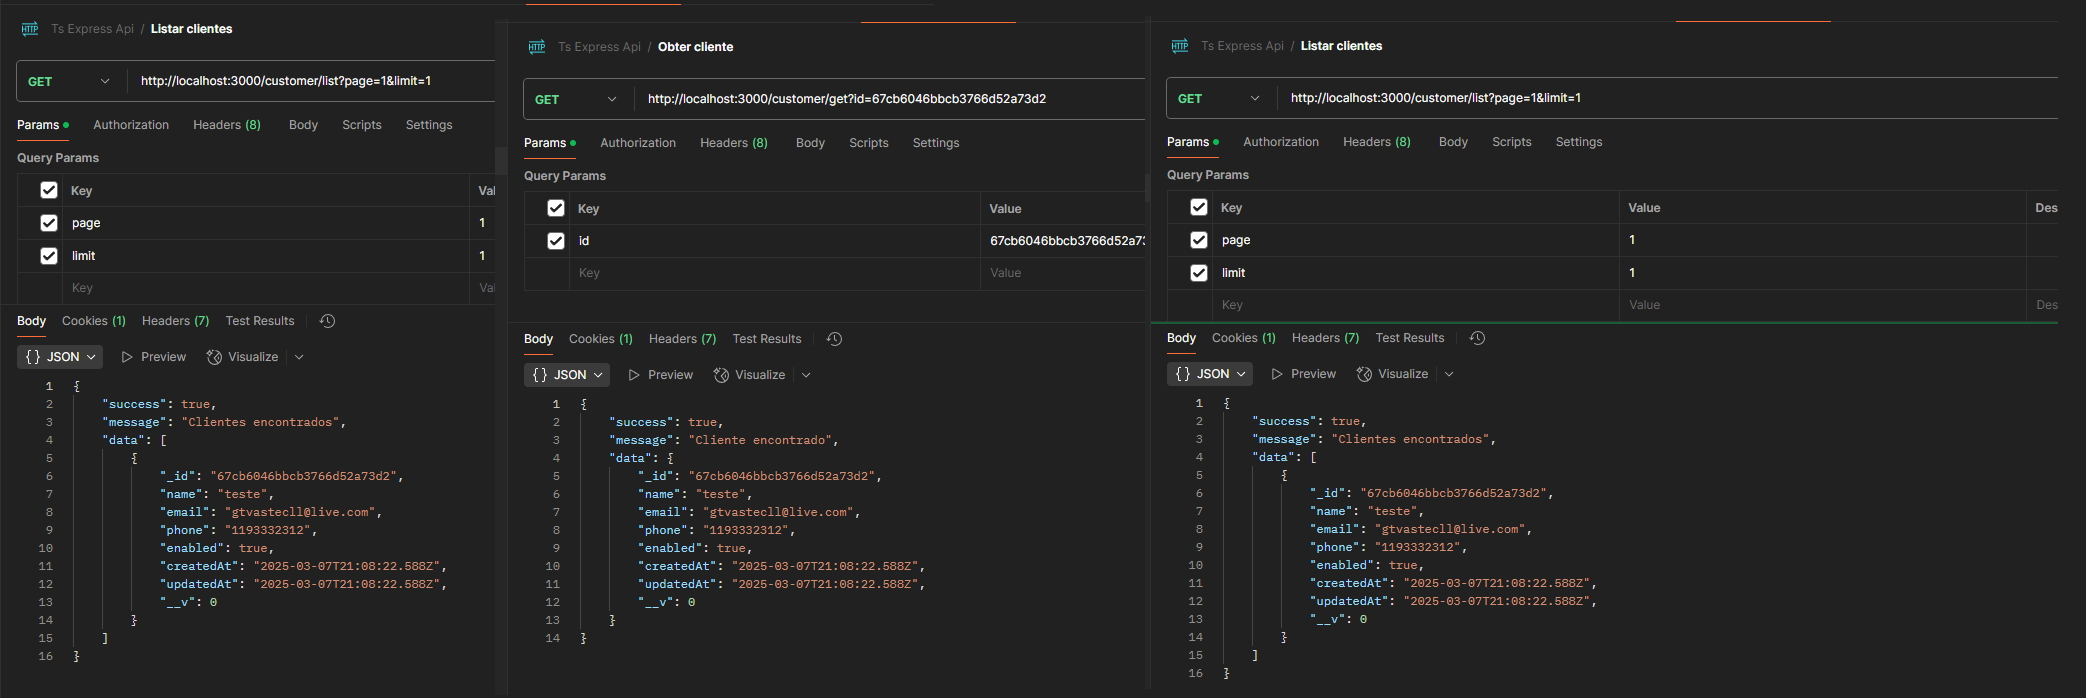Open Headers (8) tab in Obter cliente panel
This screenshot has height=698, width=2086.
point(734,143)
